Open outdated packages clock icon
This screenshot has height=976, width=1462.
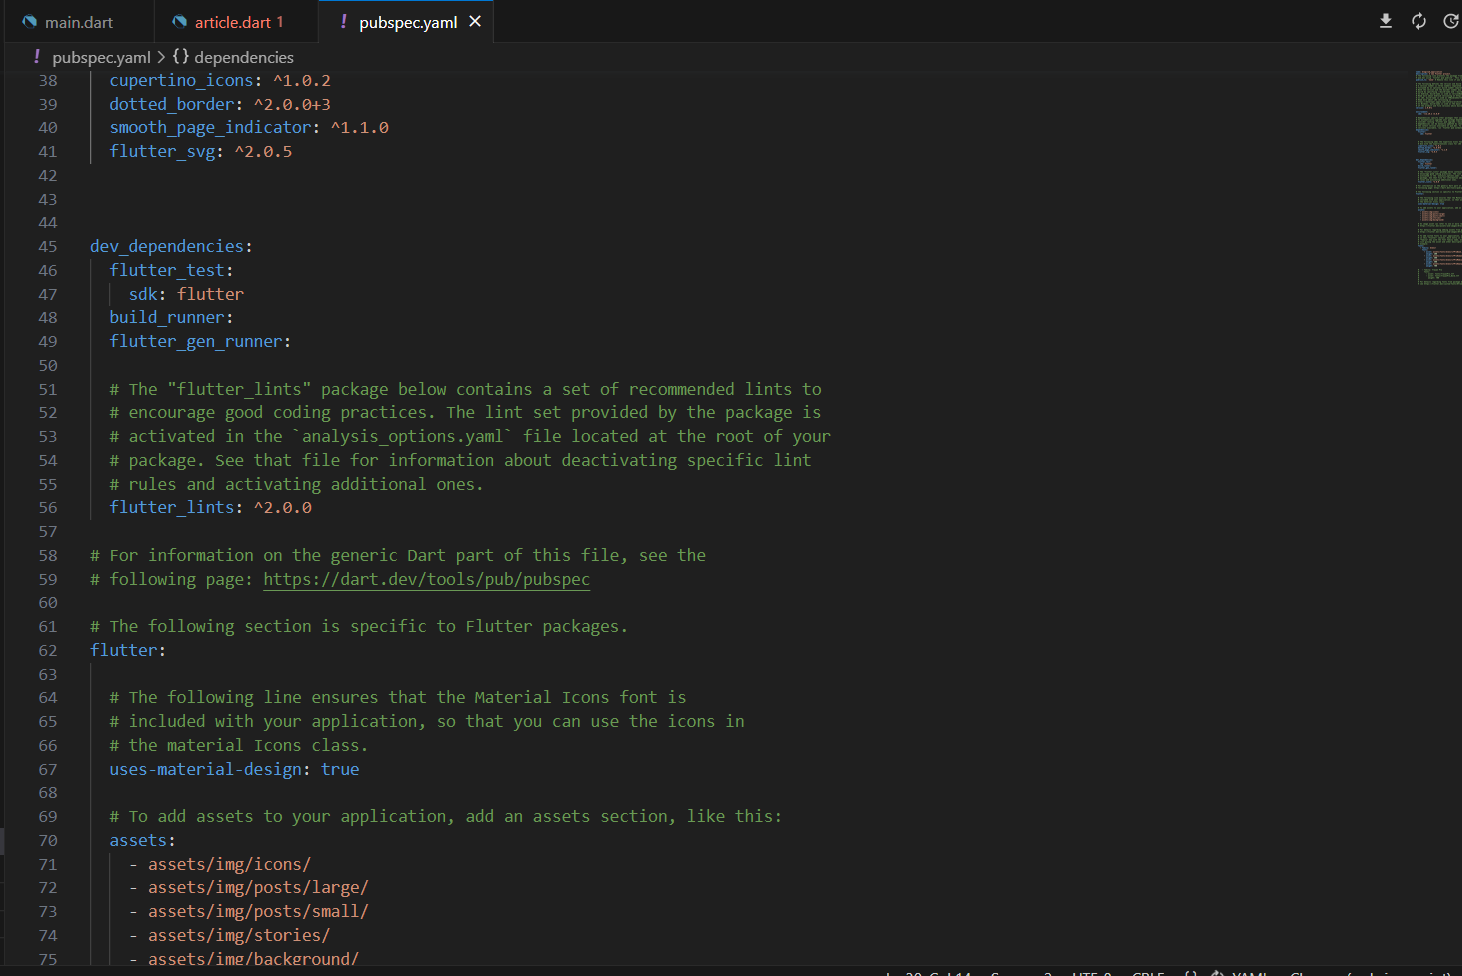click(x=1451, y=21)
